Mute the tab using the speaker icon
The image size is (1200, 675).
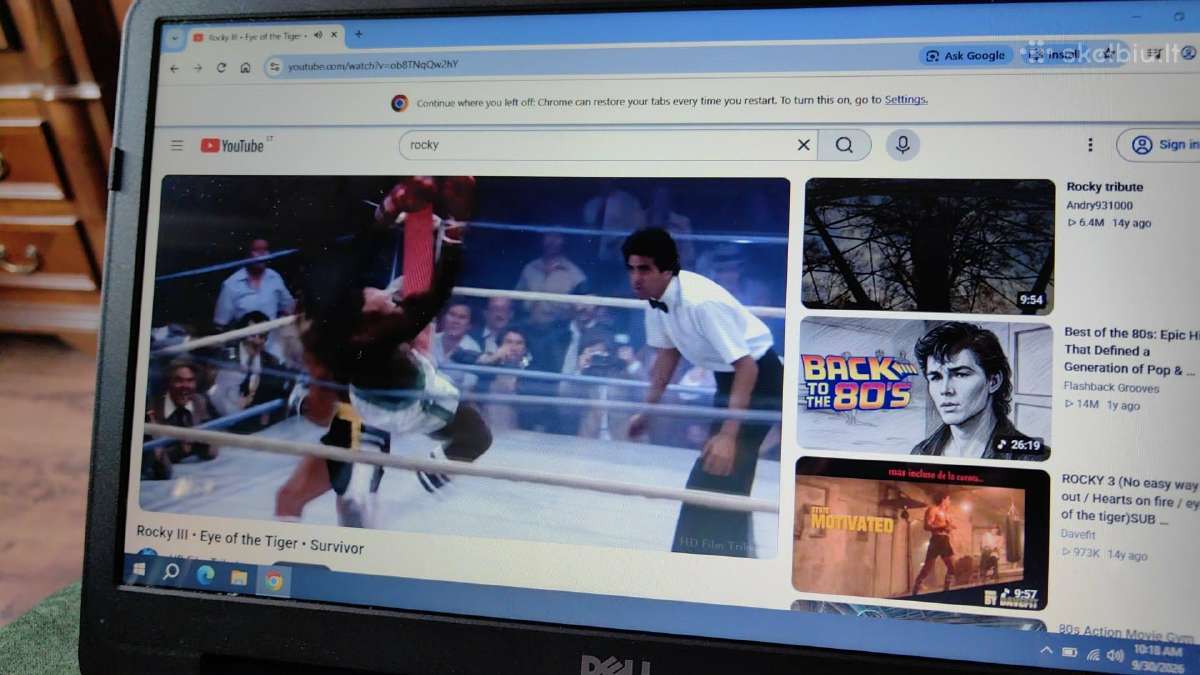(x=318, y=36)
